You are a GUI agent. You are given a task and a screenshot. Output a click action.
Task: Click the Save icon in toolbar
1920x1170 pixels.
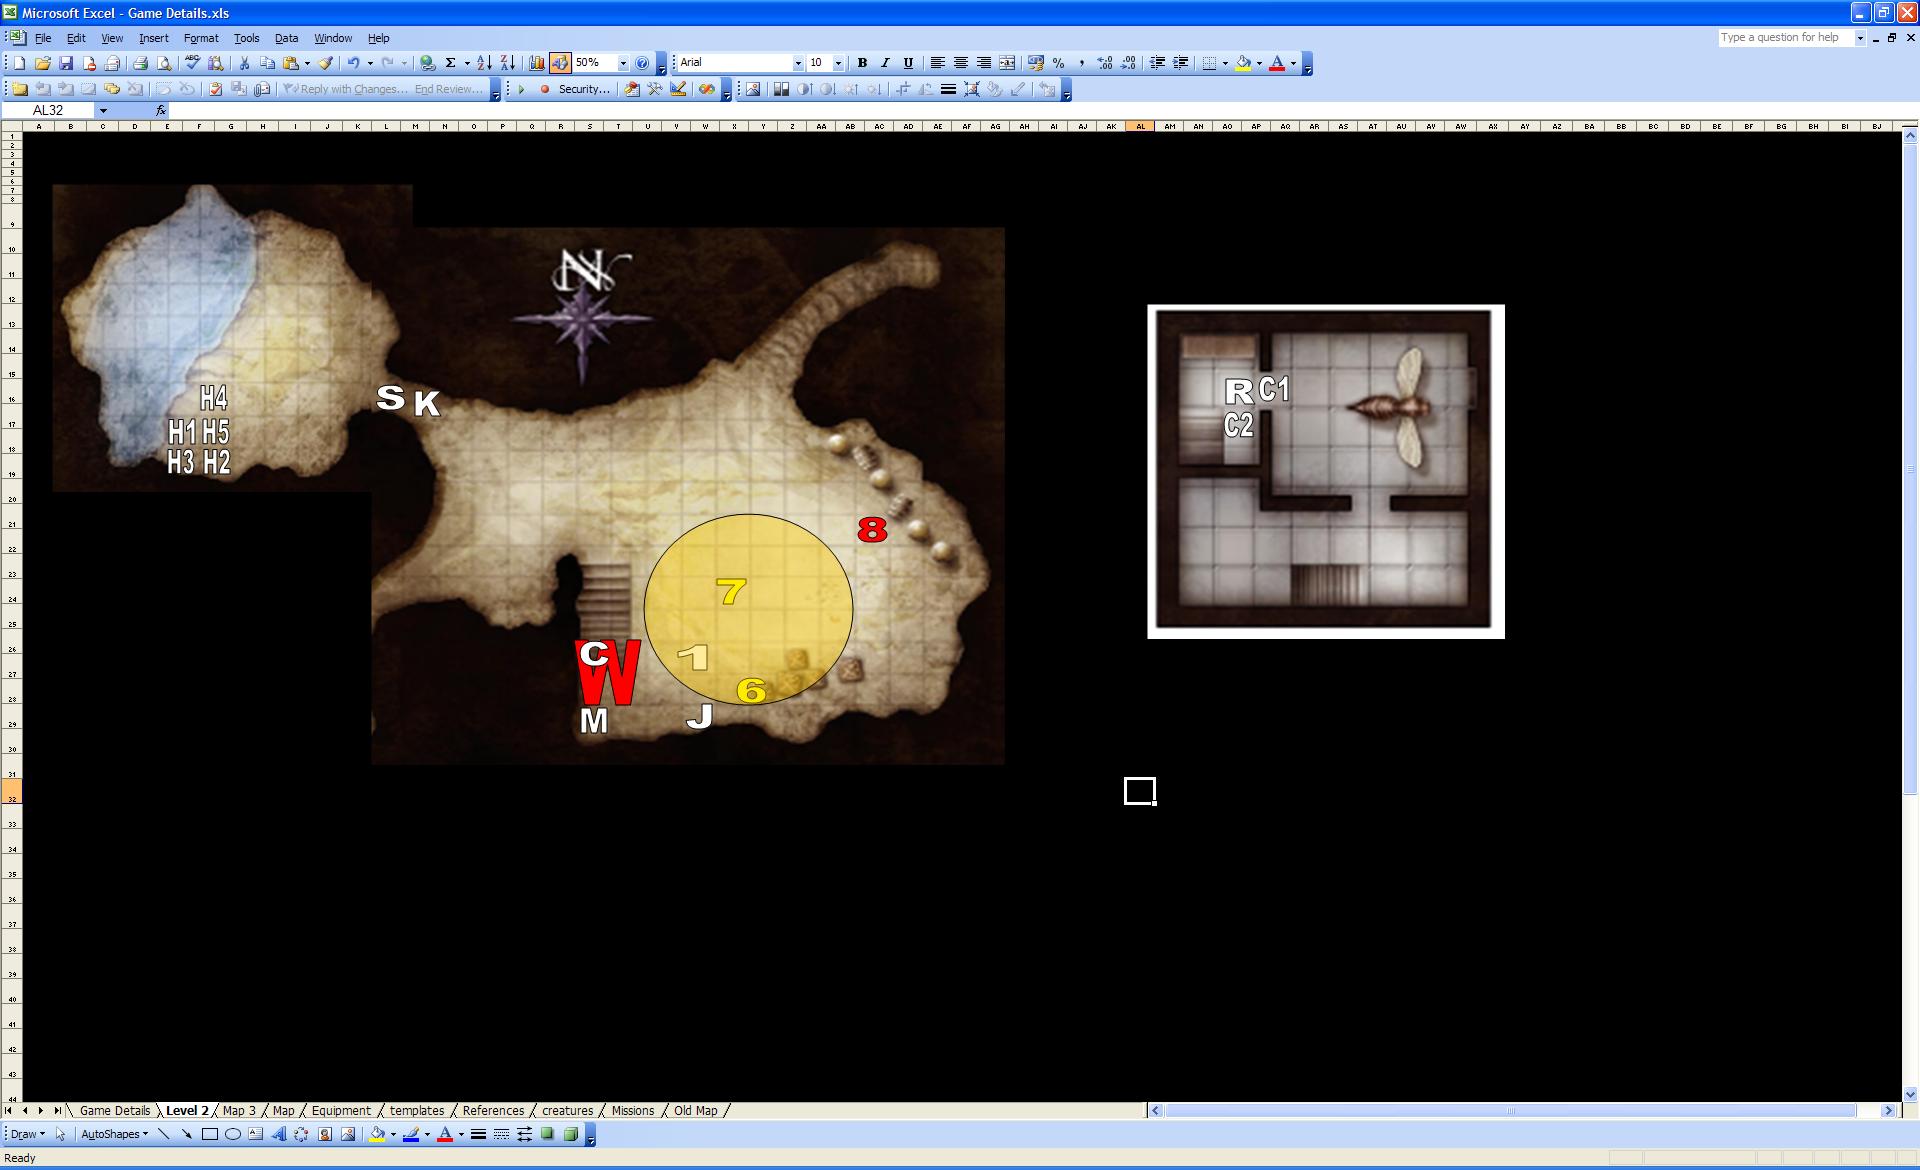pos(66,63)
